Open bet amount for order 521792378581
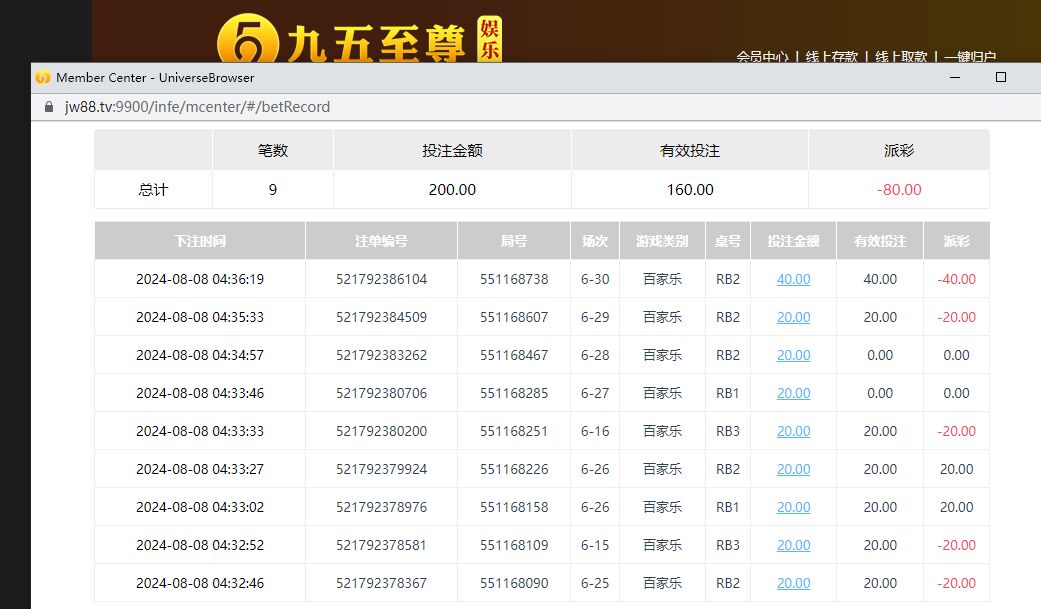 (x=793, y=545)
